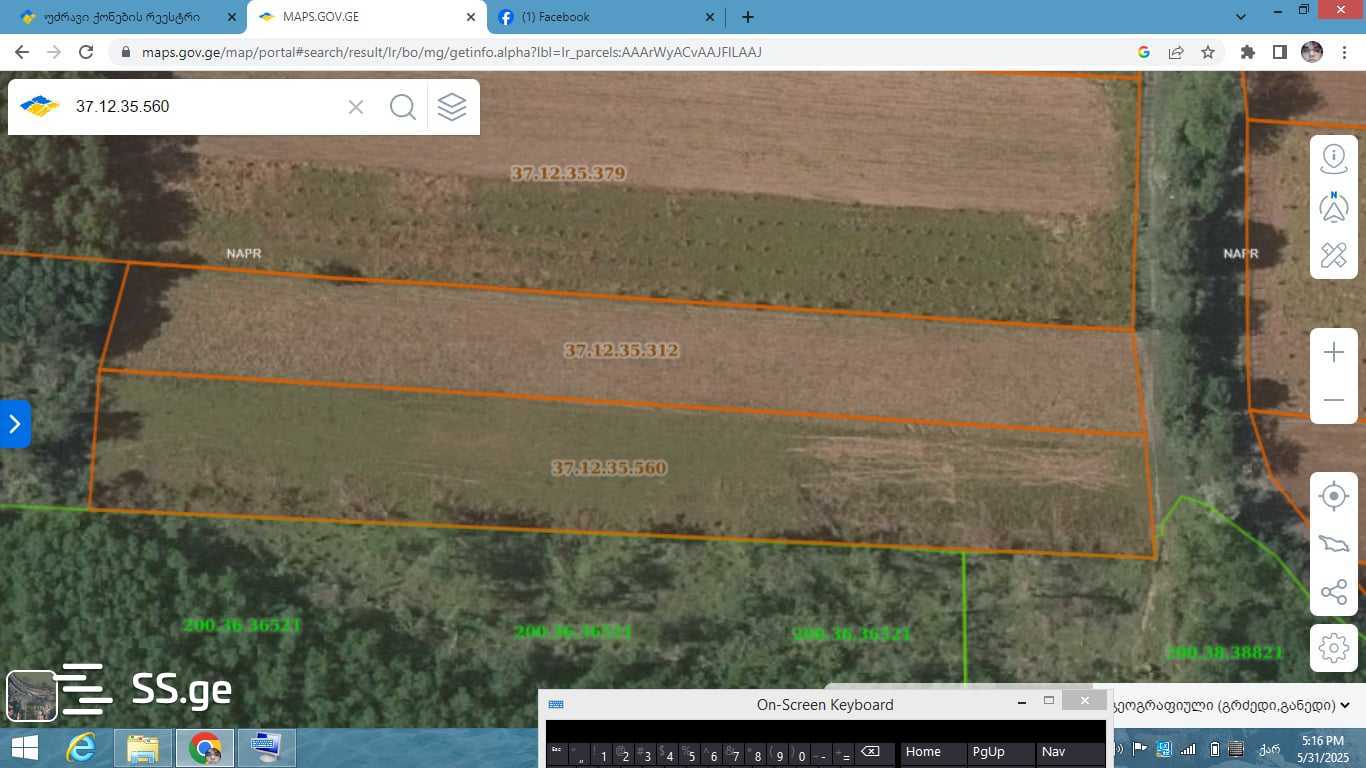Open the measurement ruler tool
The width and height of the screenshot is (1366, 768).
[1333, 255]
